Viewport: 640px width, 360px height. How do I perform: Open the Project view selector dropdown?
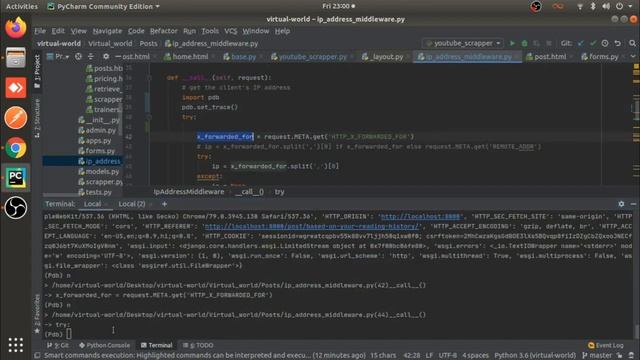click(x=58, y=57)
